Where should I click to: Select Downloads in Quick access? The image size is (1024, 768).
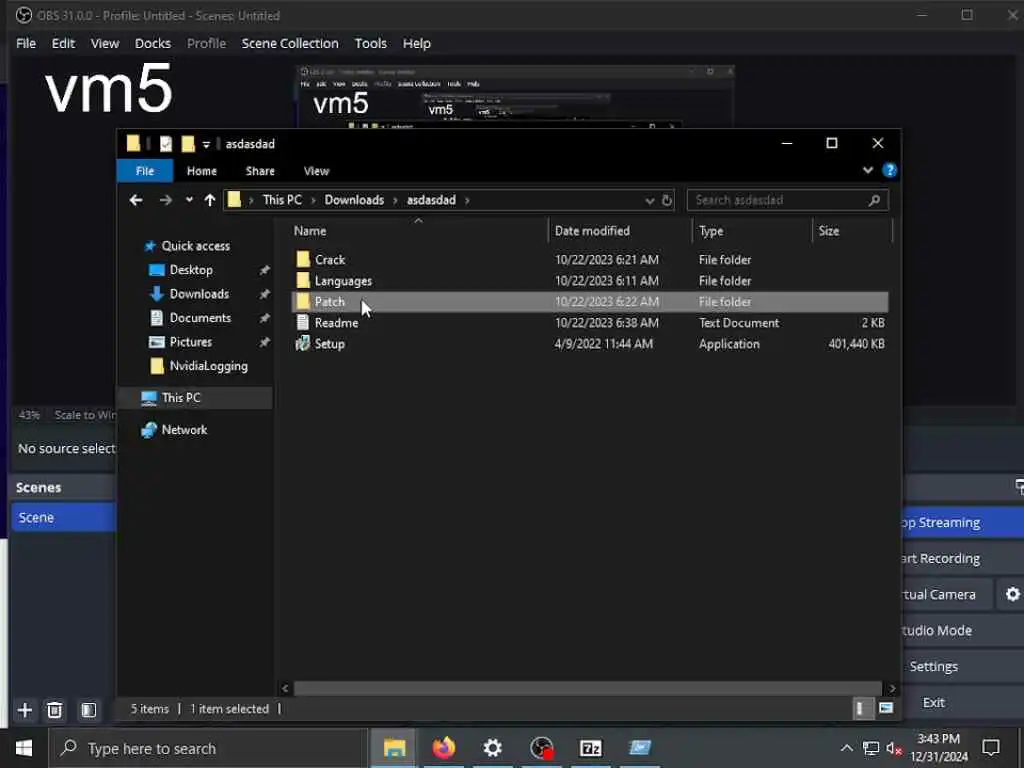199,294
